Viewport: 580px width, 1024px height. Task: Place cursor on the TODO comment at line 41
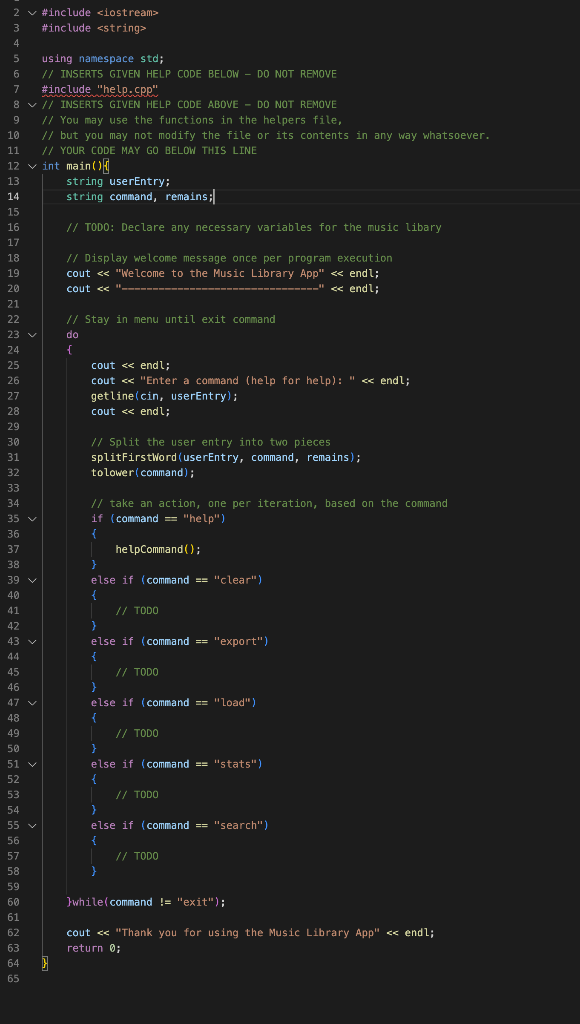[137, 611]
